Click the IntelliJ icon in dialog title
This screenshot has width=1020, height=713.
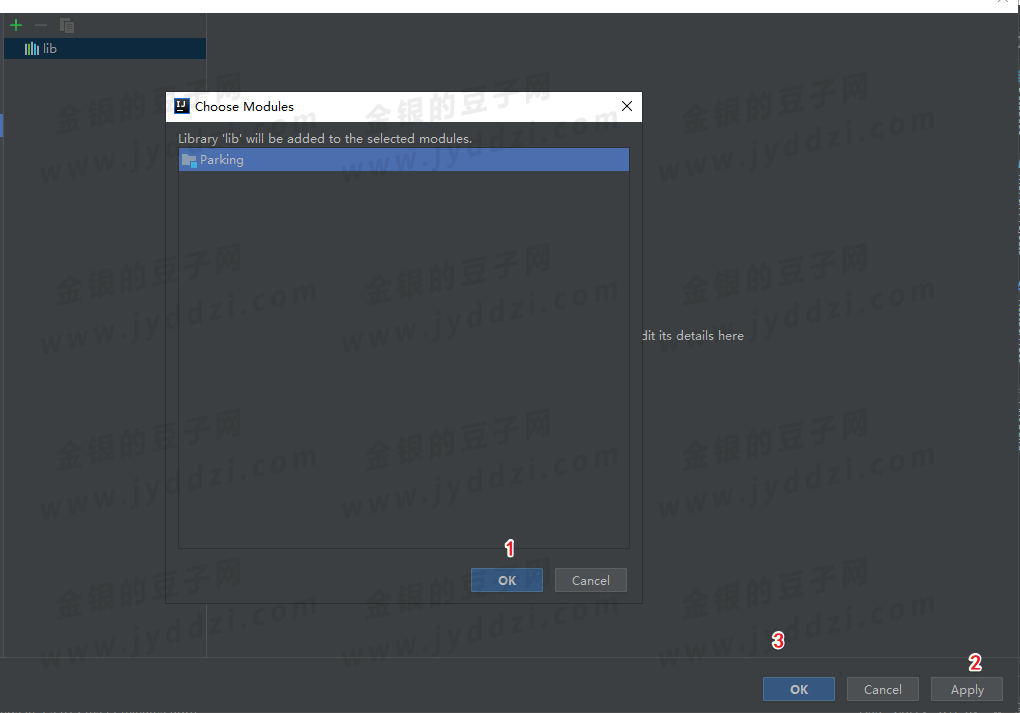(x=182, y=106)
